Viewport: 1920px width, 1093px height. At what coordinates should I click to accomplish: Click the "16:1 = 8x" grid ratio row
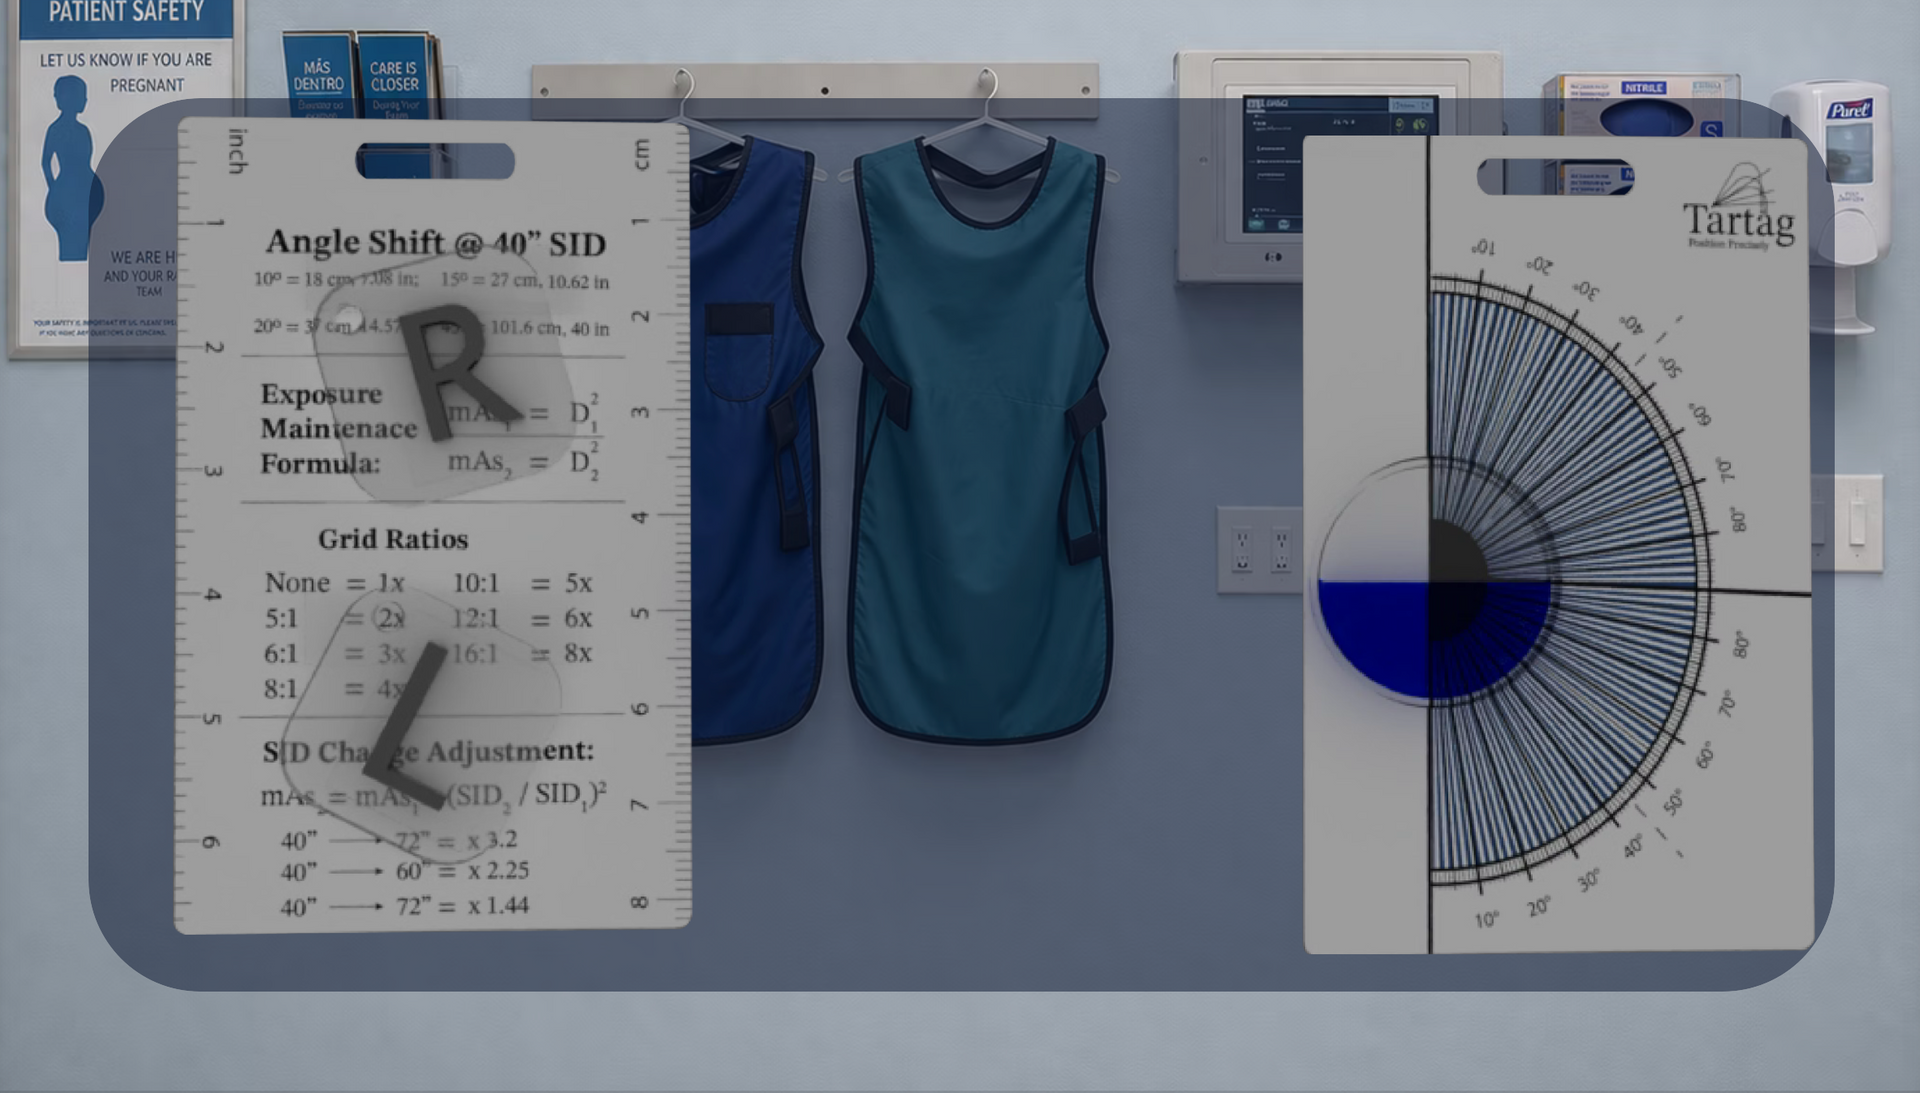pyautogui.click(x=522, y=653)
